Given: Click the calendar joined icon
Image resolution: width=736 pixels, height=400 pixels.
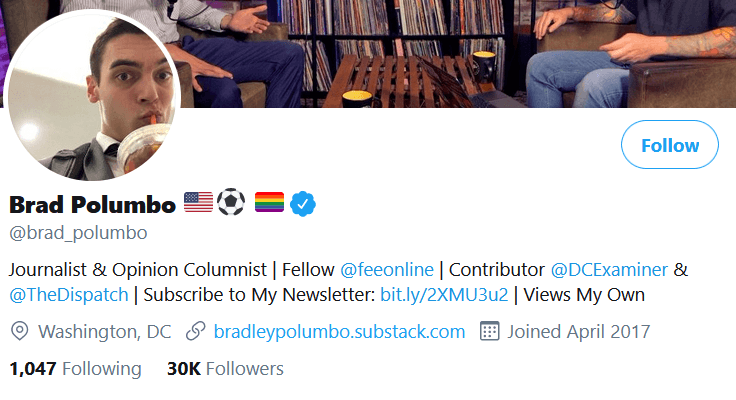Looking at the screenshot, I should (490, 331).
